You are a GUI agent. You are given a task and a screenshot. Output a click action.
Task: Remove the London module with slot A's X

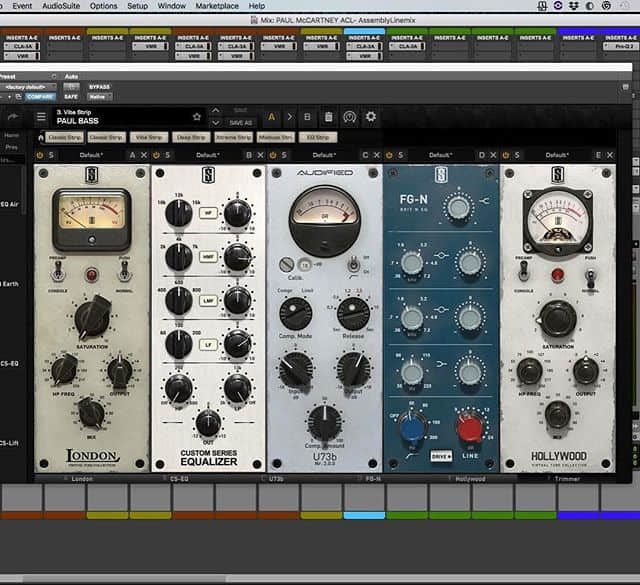point(144,155)
